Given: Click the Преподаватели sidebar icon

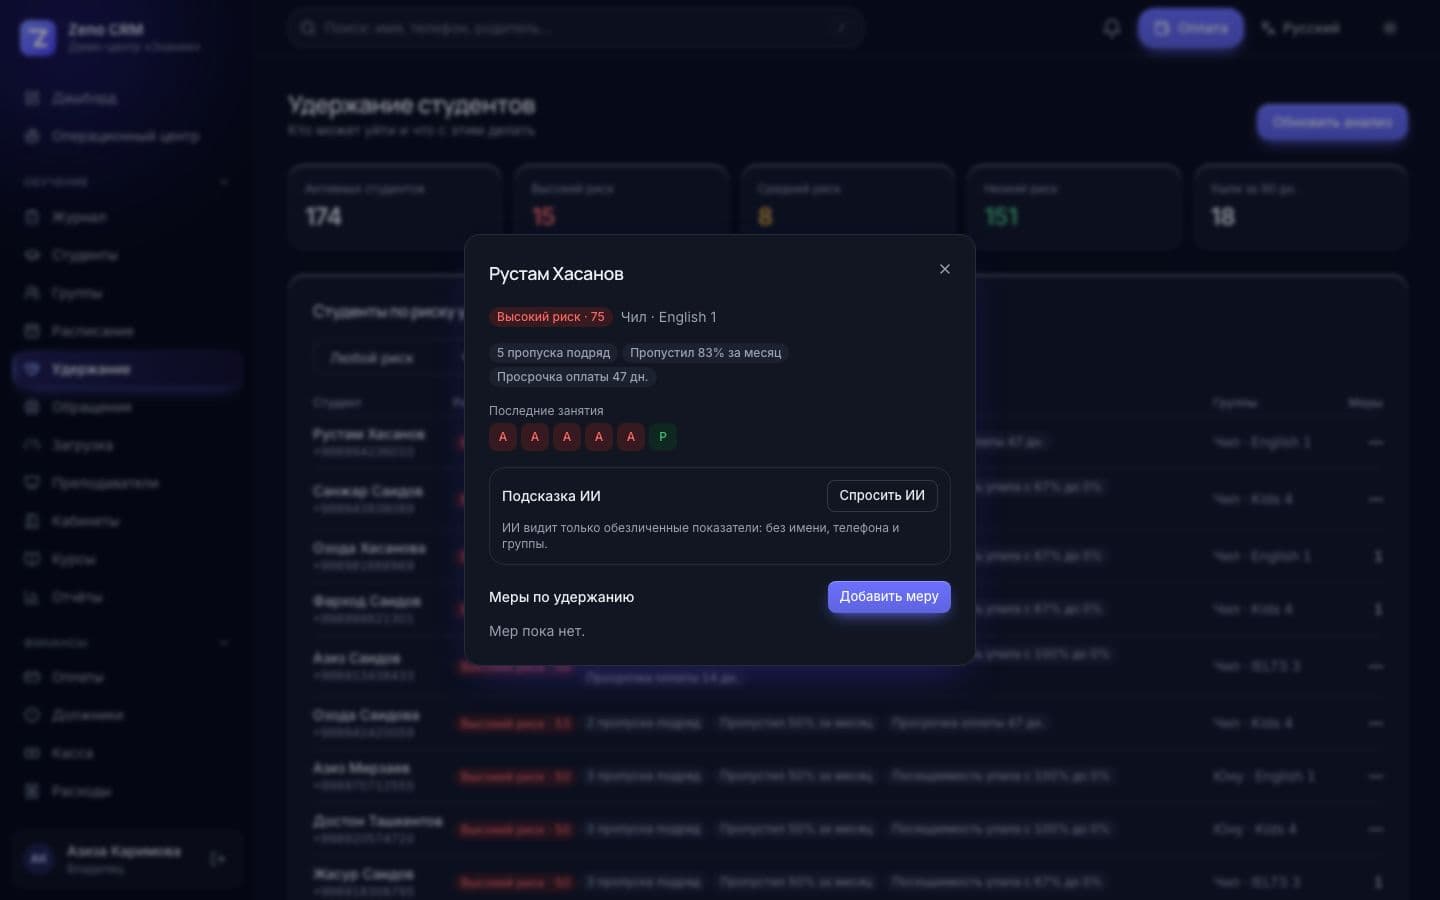Looking at the screenshot, I should point(32,483).
